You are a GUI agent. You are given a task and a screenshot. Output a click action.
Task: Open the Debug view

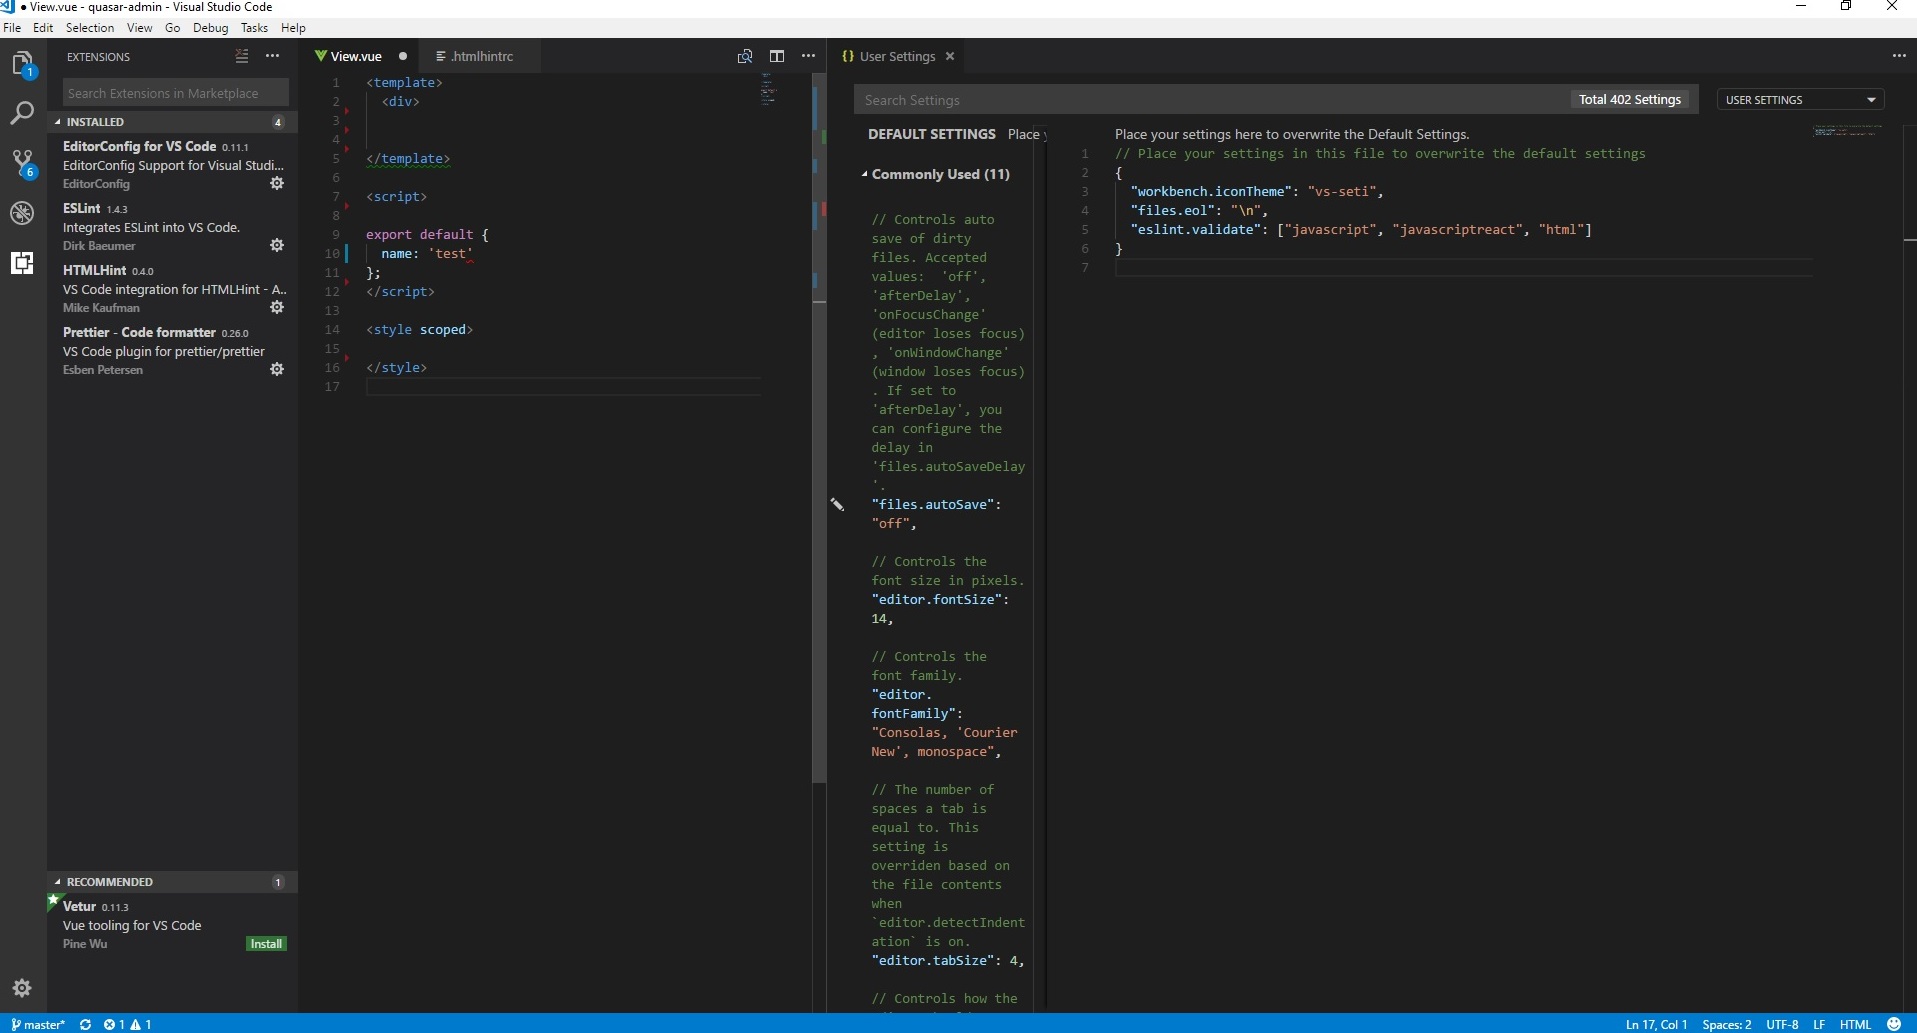point(22,213)
